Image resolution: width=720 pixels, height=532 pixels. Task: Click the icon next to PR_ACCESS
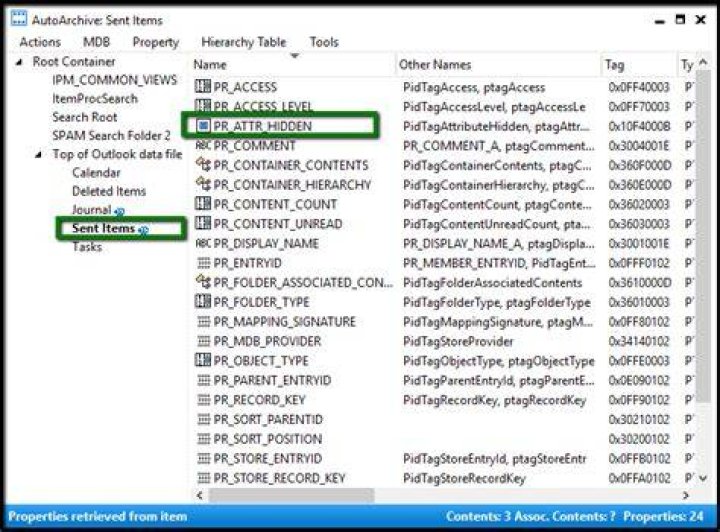pyautogui.click(x=203, y=86)
